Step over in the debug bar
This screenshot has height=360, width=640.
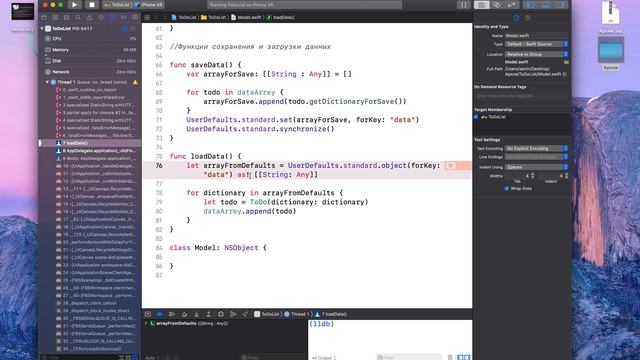click(184, 314)
